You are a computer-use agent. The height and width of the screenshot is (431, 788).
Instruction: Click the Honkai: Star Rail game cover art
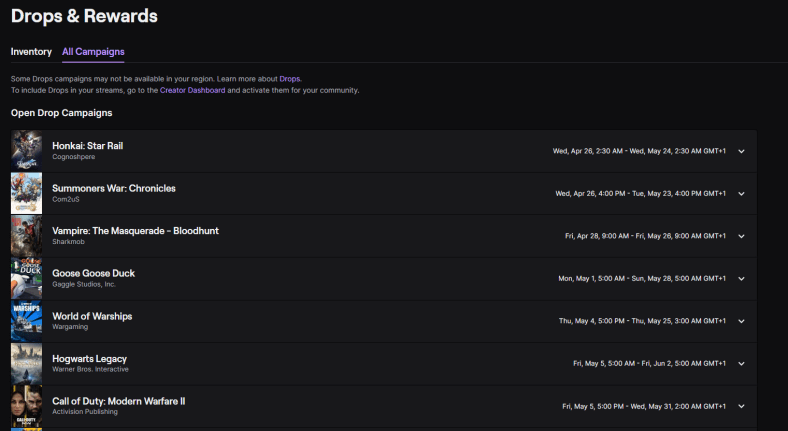point(27,151)
